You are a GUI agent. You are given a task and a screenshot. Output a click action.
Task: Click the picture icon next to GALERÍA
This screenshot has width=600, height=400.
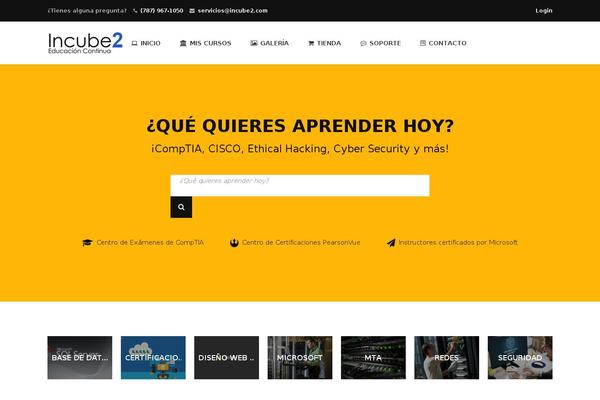pyautogui.click(x=254, y=43)
